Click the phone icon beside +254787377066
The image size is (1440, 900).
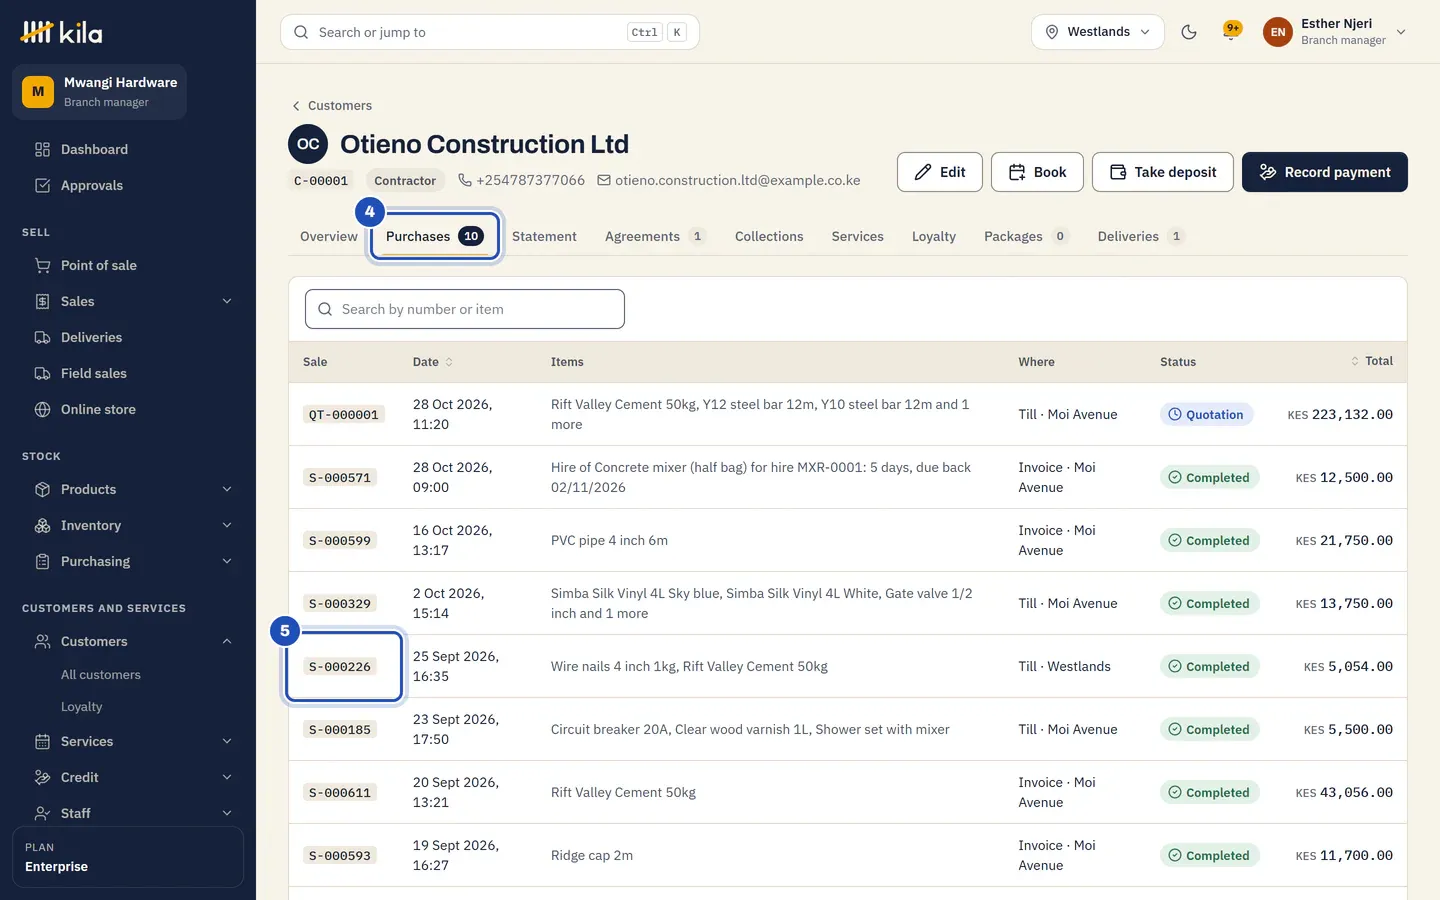point(465,180)
